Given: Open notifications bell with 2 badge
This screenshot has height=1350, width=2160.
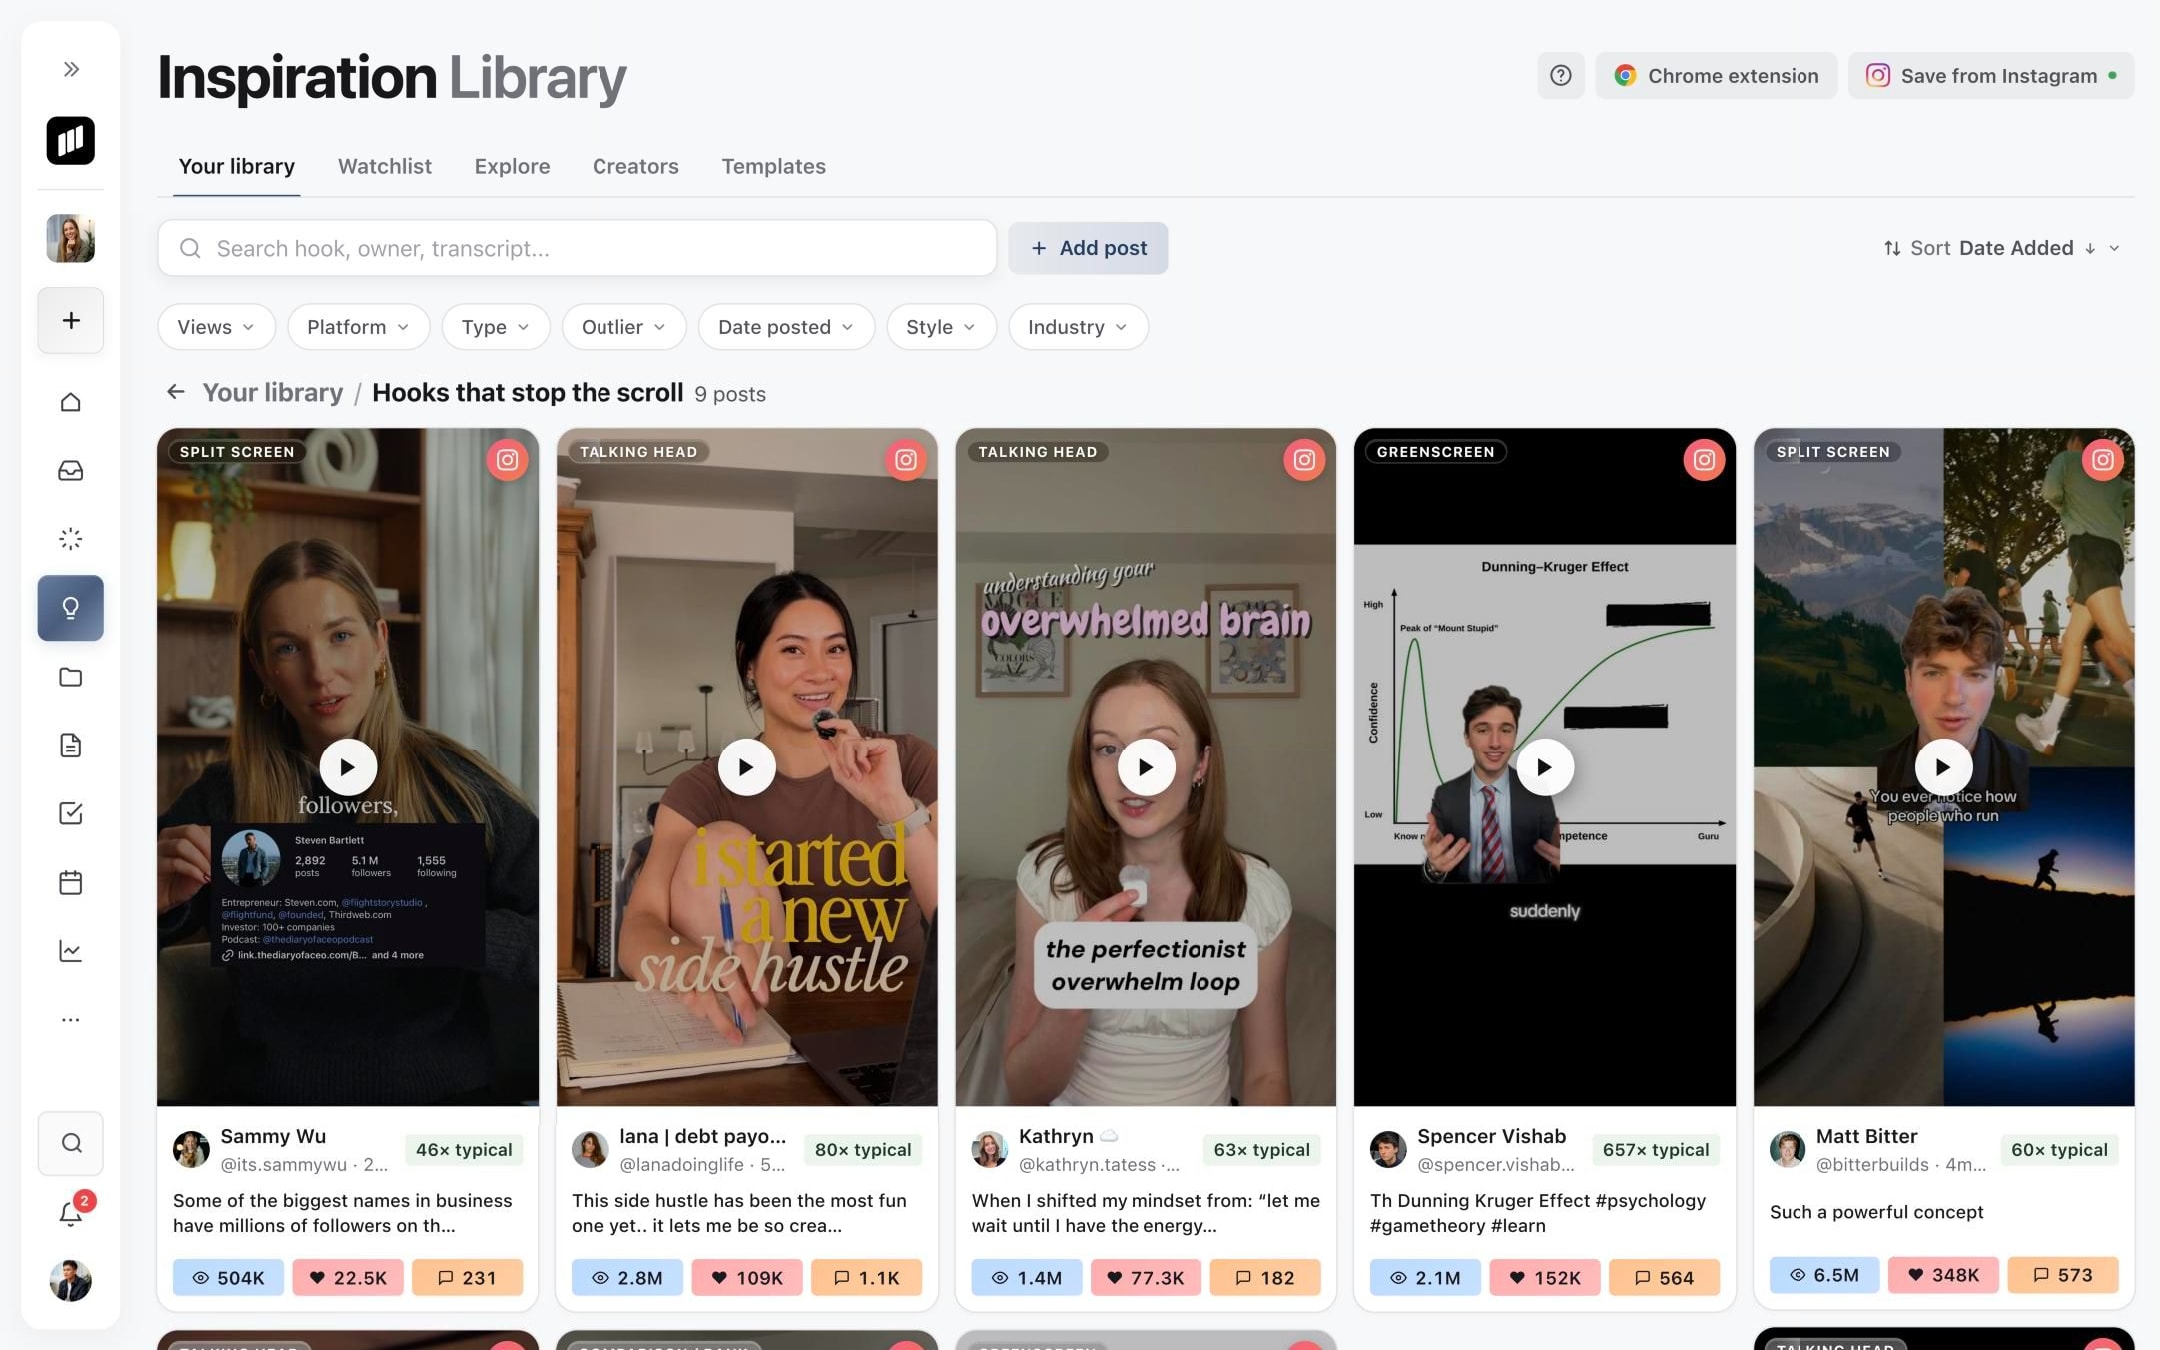Looking at the screenshot, I should (x=72, y=1213).
